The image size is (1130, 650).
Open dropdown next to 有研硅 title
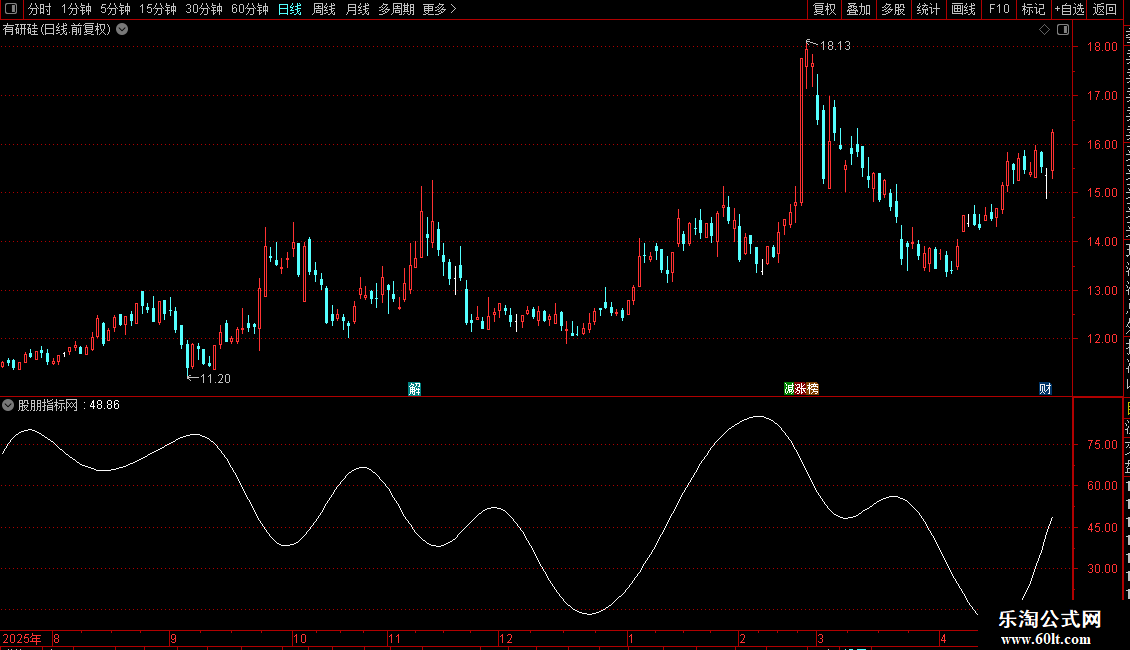123,30
